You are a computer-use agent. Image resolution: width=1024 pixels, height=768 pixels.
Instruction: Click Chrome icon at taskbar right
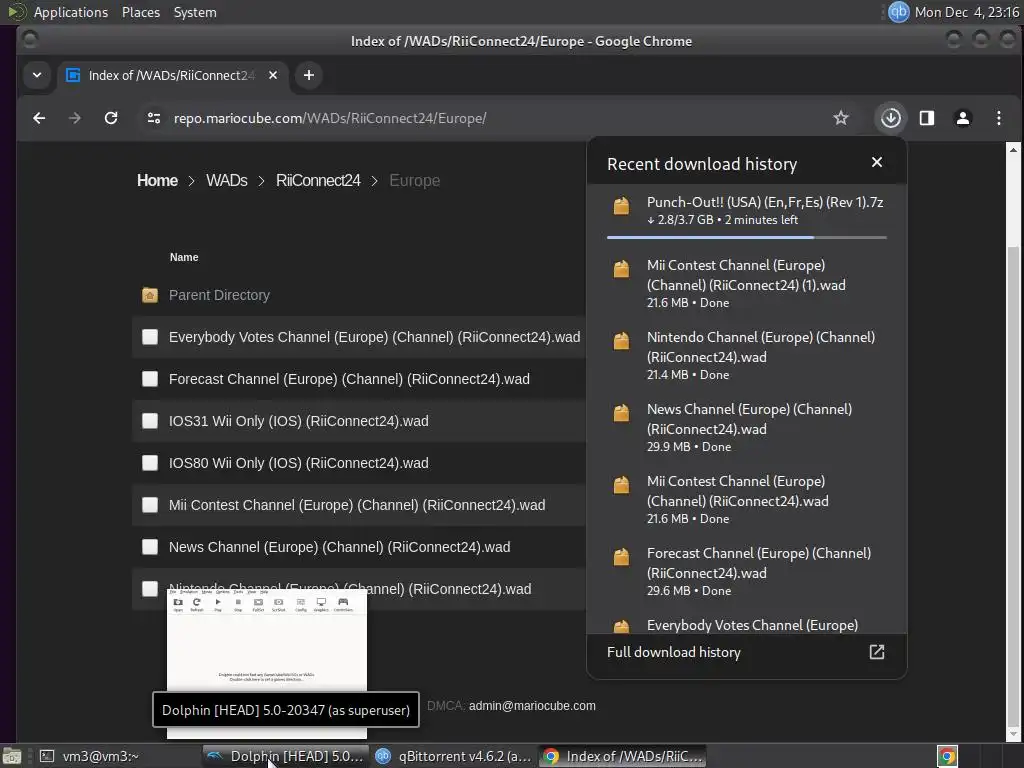click(947, 756)
